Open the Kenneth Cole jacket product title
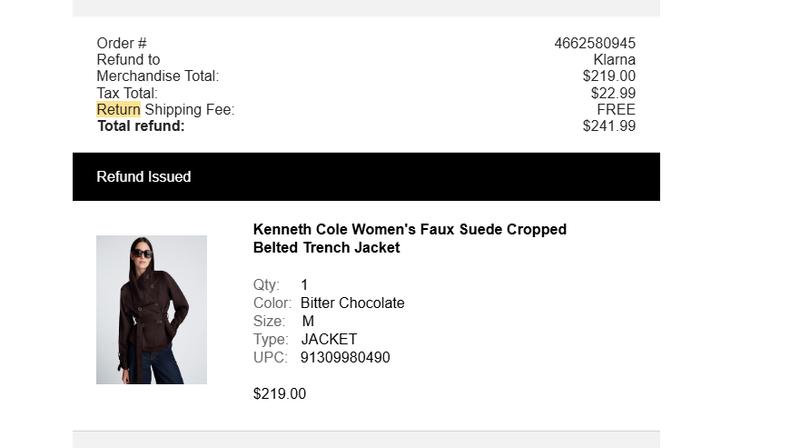Image resolution: width=800 pixels, height=448 pixels. point(409,238)
